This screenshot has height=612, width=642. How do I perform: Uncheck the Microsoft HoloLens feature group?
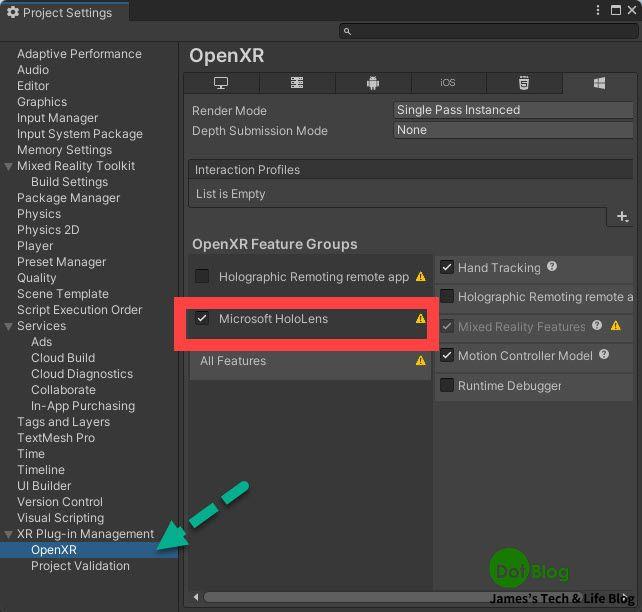pos(202,318)
